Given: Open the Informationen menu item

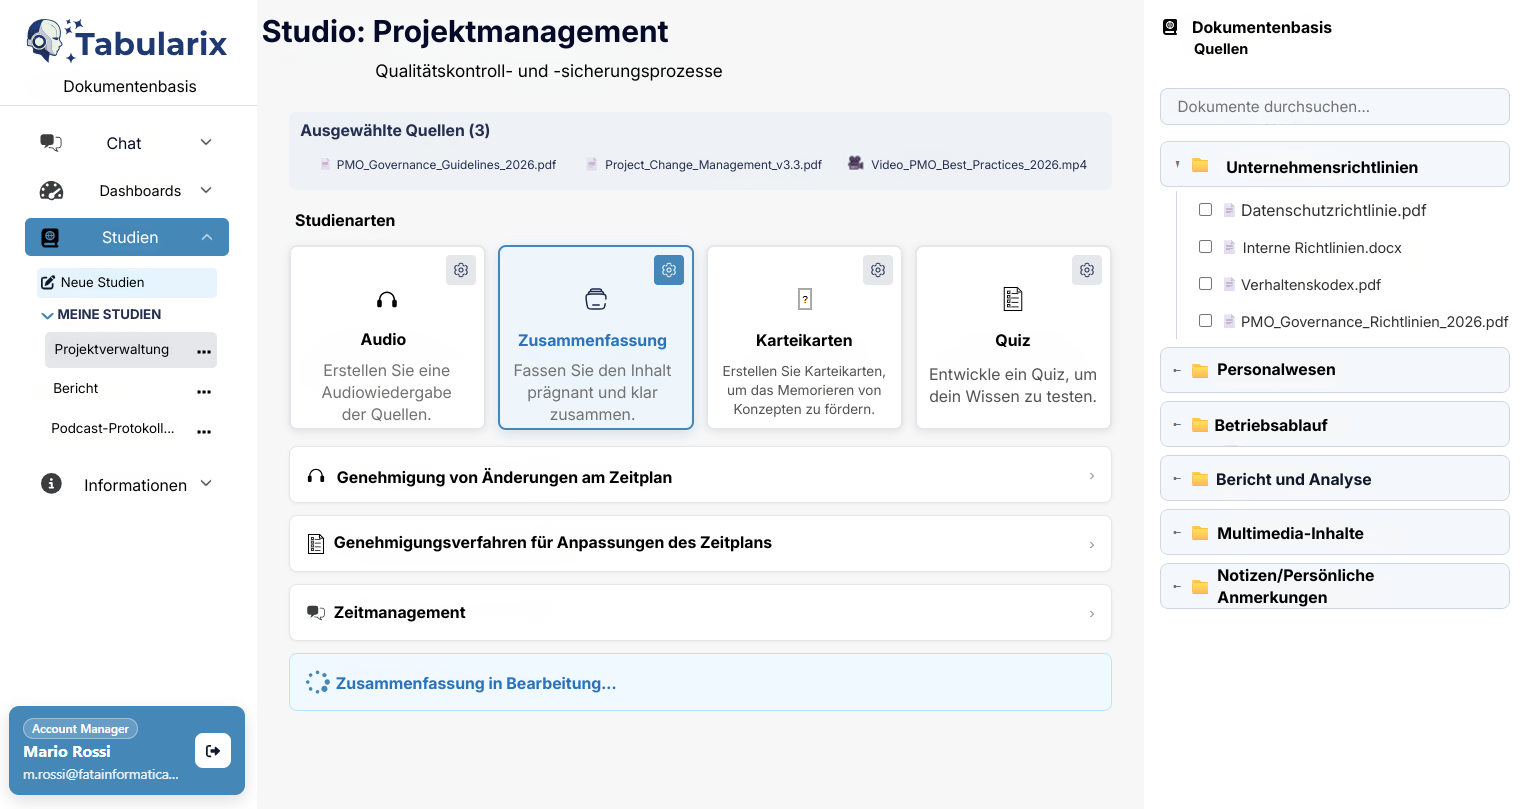Looking at the screenshot, I should (x=135, y=485).
